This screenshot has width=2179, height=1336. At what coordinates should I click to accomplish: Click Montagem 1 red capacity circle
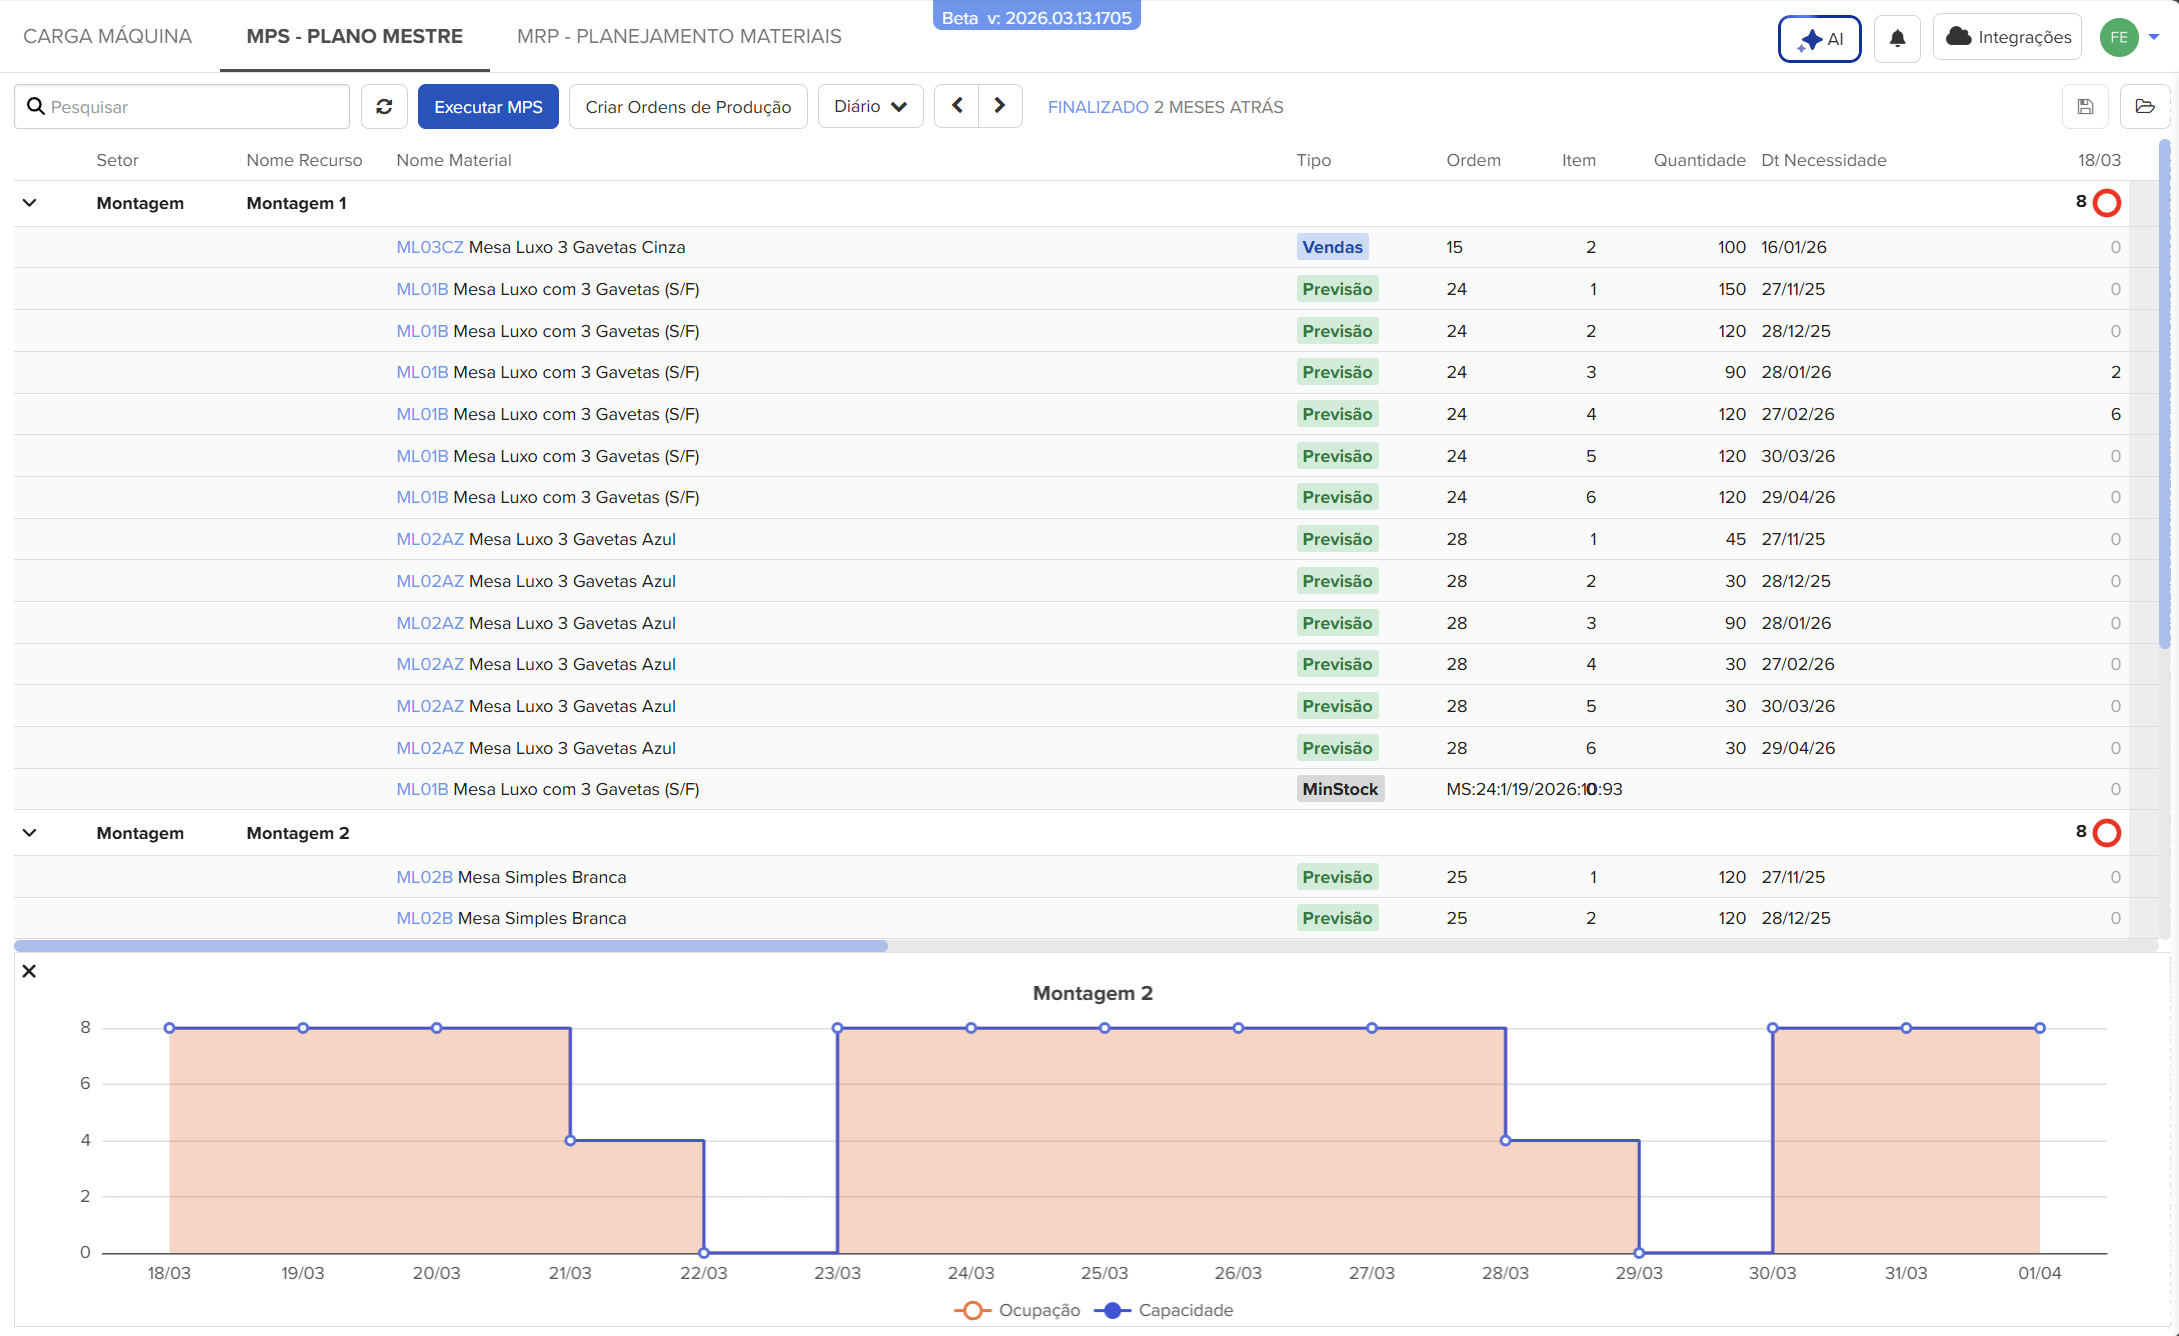(x=2106, y=203)
